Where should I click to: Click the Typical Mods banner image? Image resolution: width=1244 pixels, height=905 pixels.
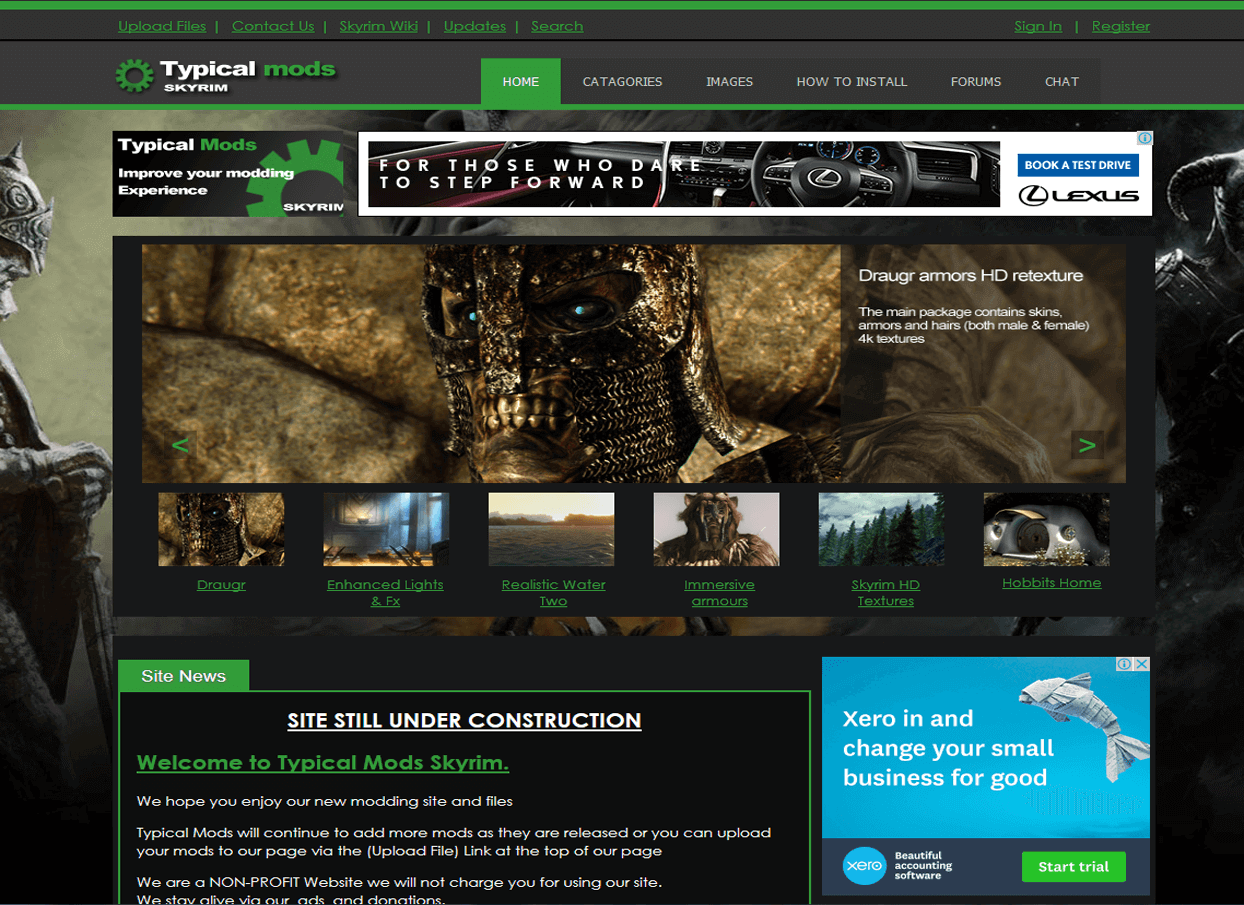click(x=228, y=174)
